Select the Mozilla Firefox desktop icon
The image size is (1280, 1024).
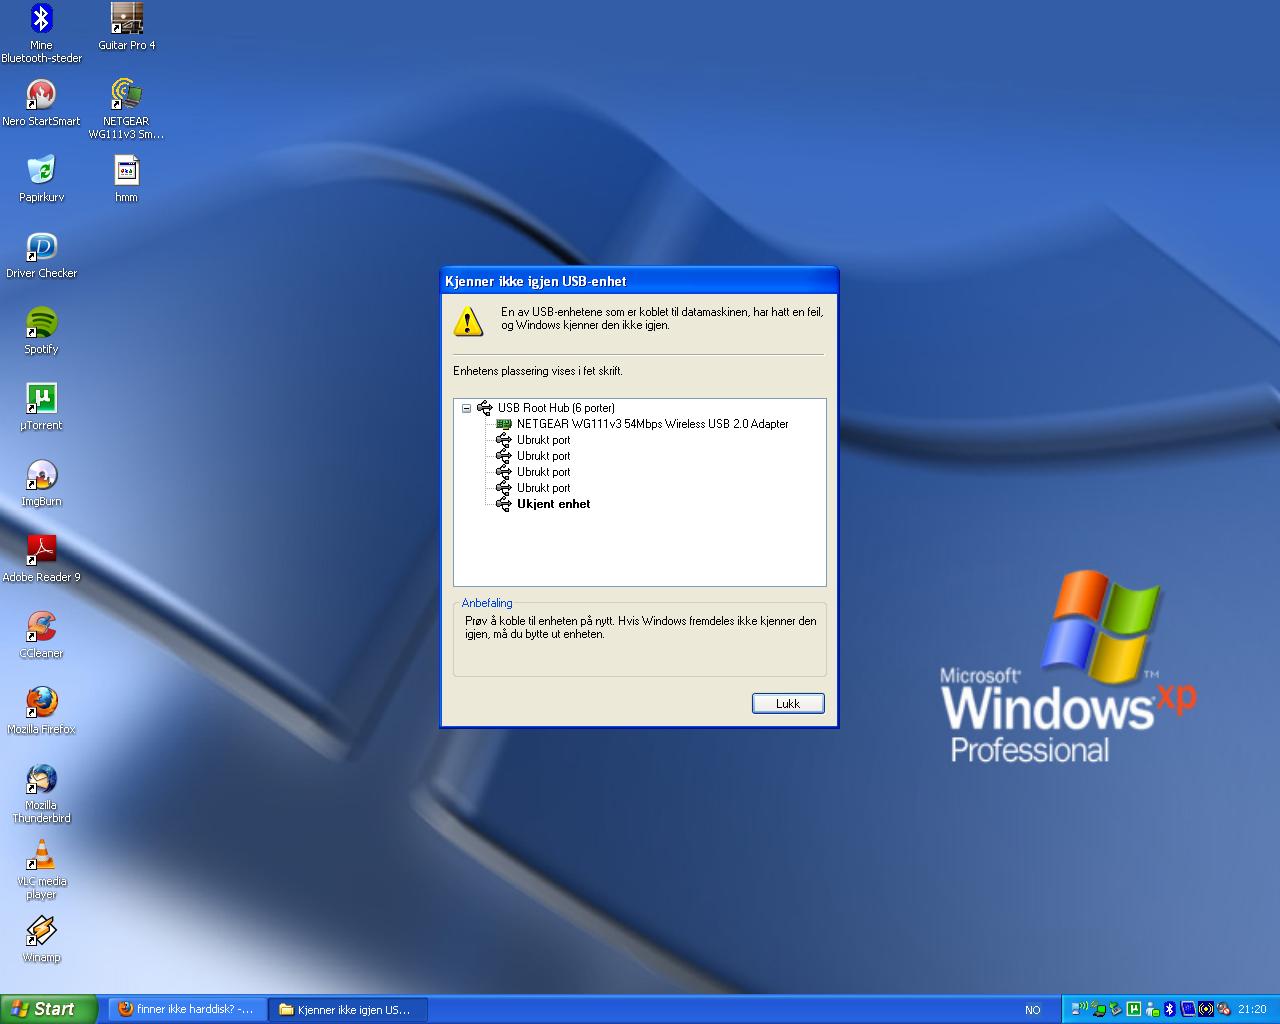tap(41, 711)
